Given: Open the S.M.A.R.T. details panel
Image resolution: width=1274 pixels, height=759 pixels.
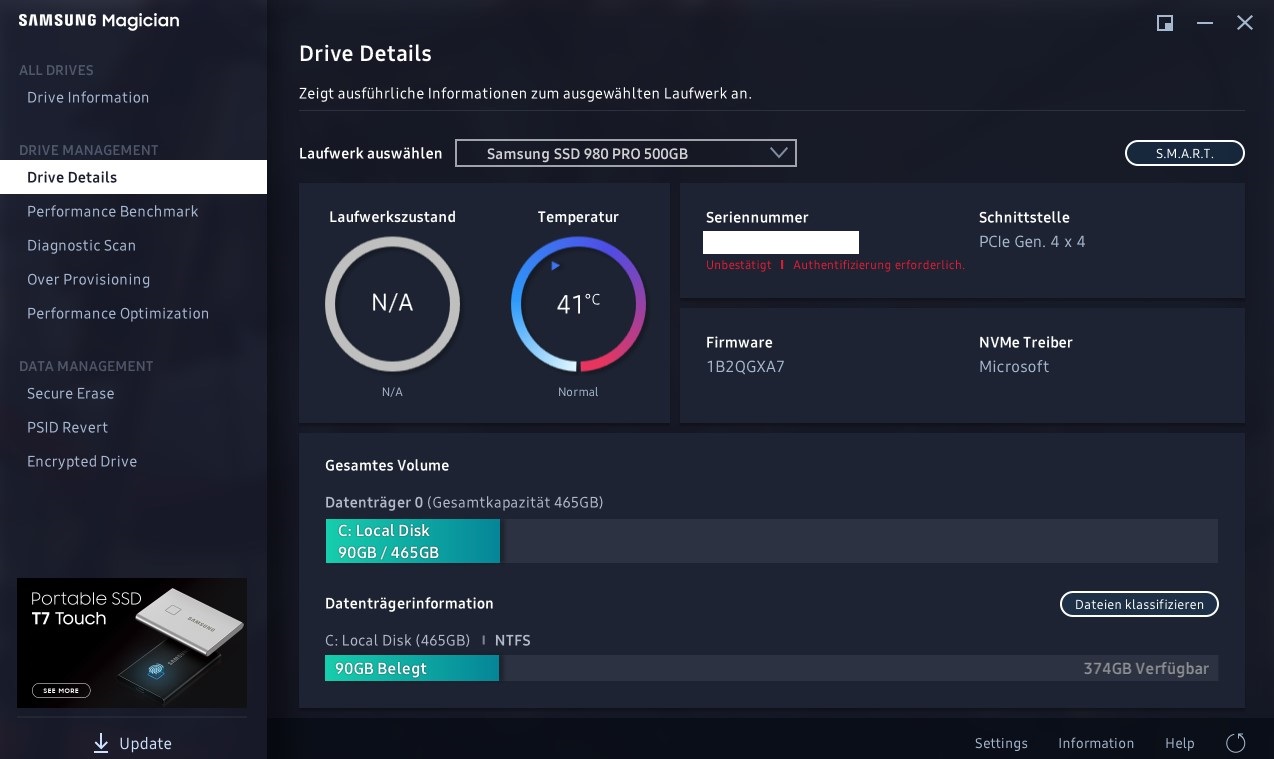Looking at the screenshot, I should [1184, 152].
